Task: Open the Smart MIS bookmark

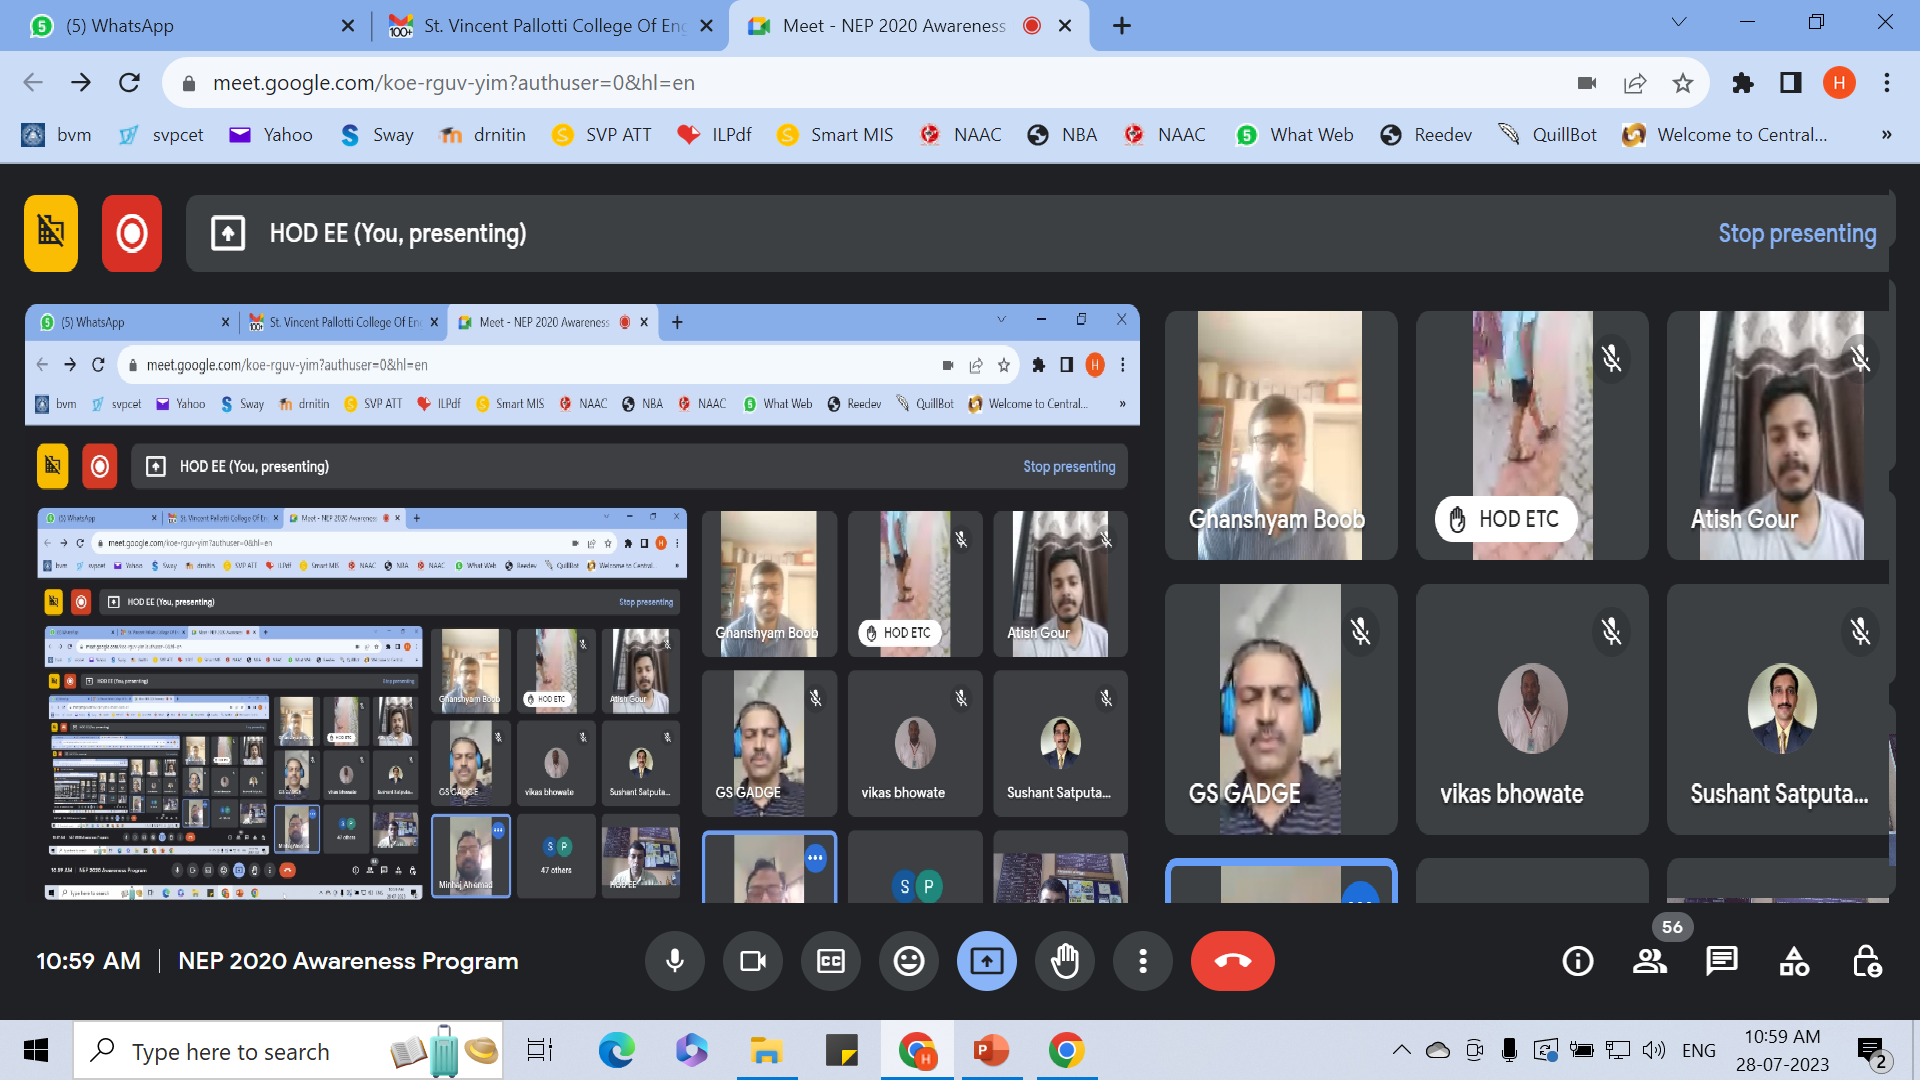Action: point(835,135)
